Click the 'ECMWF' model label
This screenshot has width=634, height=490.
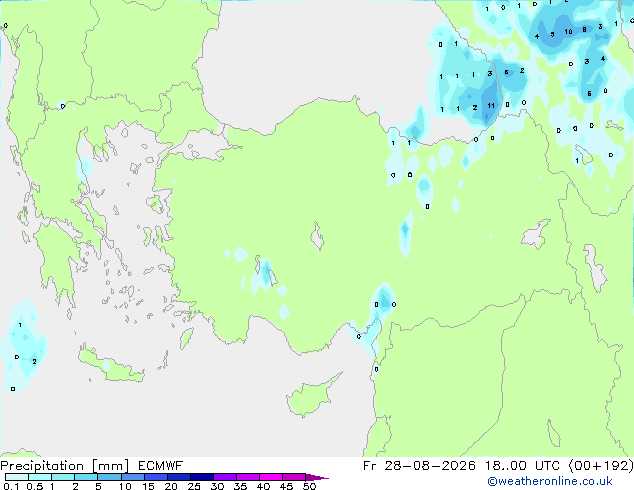pos(161,466)
